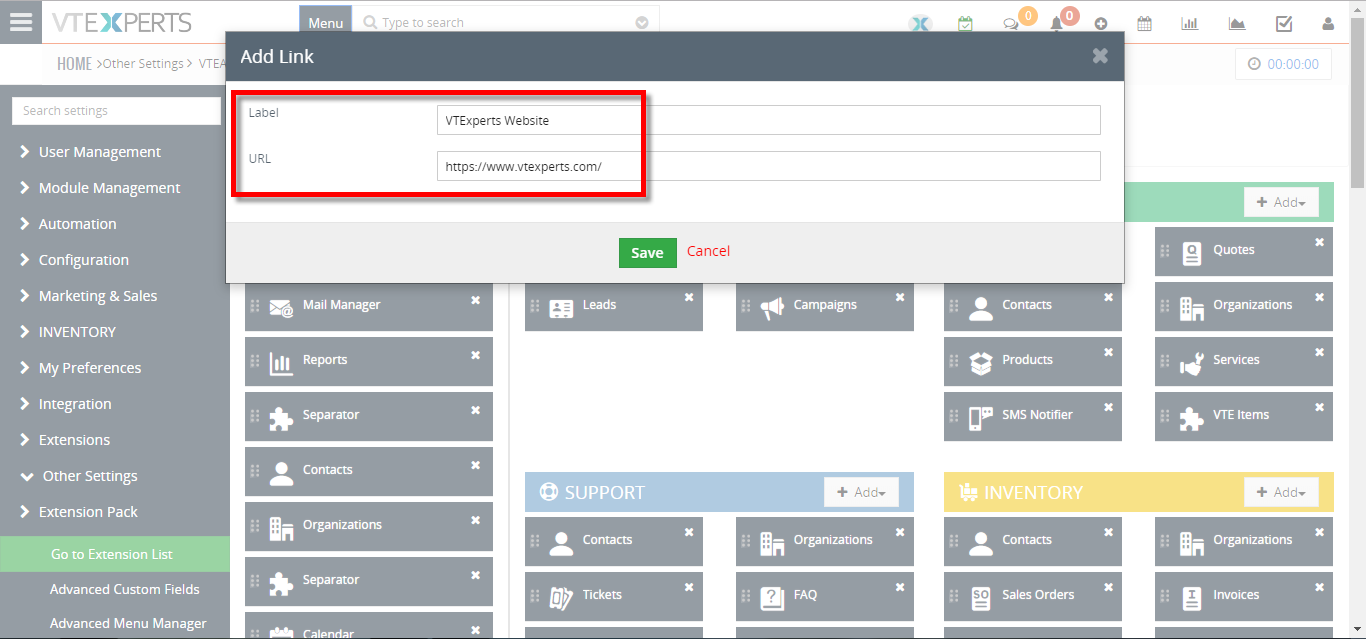Open the calendar icon in top bar
1366x639 pixels.
pos(1145,24)
